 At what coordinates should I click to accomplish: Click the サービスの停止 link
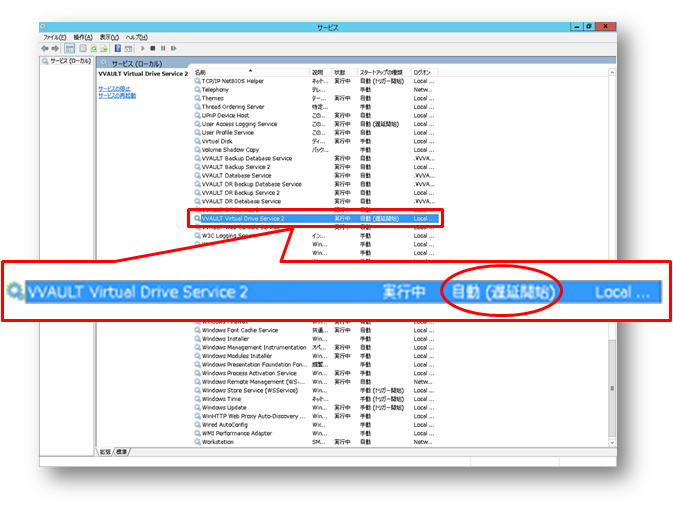point(114,89)
